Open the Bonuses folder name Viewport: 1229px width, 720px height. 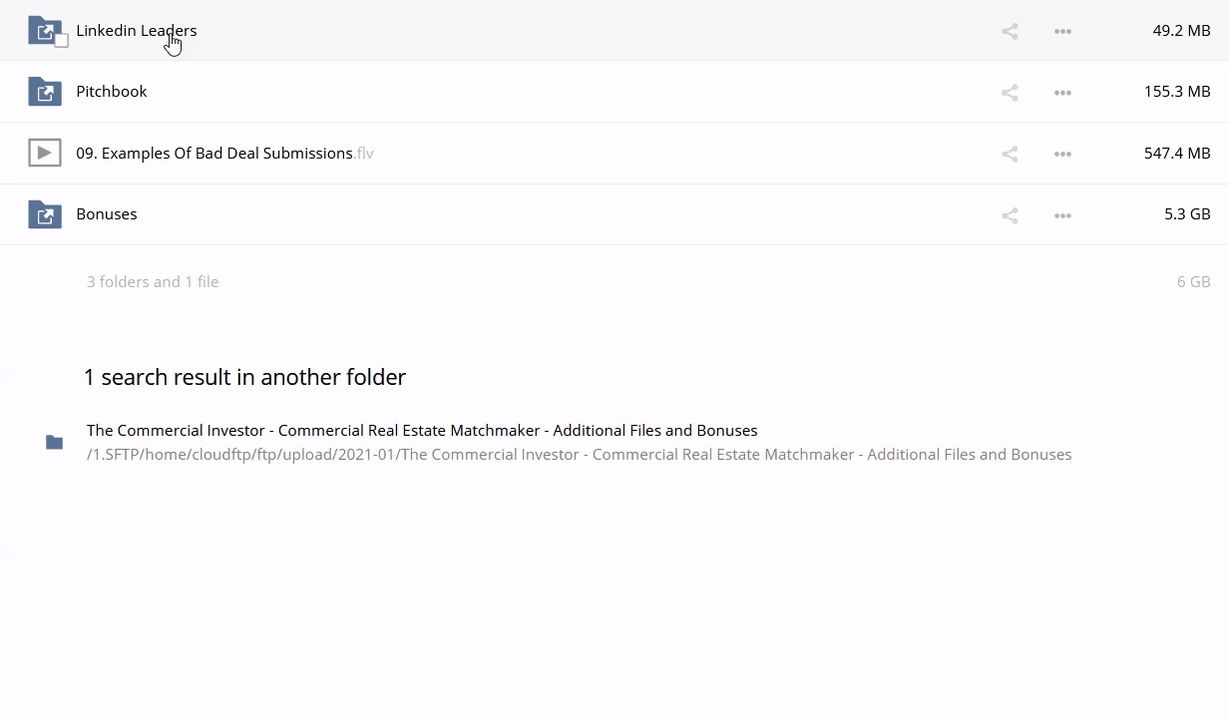106,214
